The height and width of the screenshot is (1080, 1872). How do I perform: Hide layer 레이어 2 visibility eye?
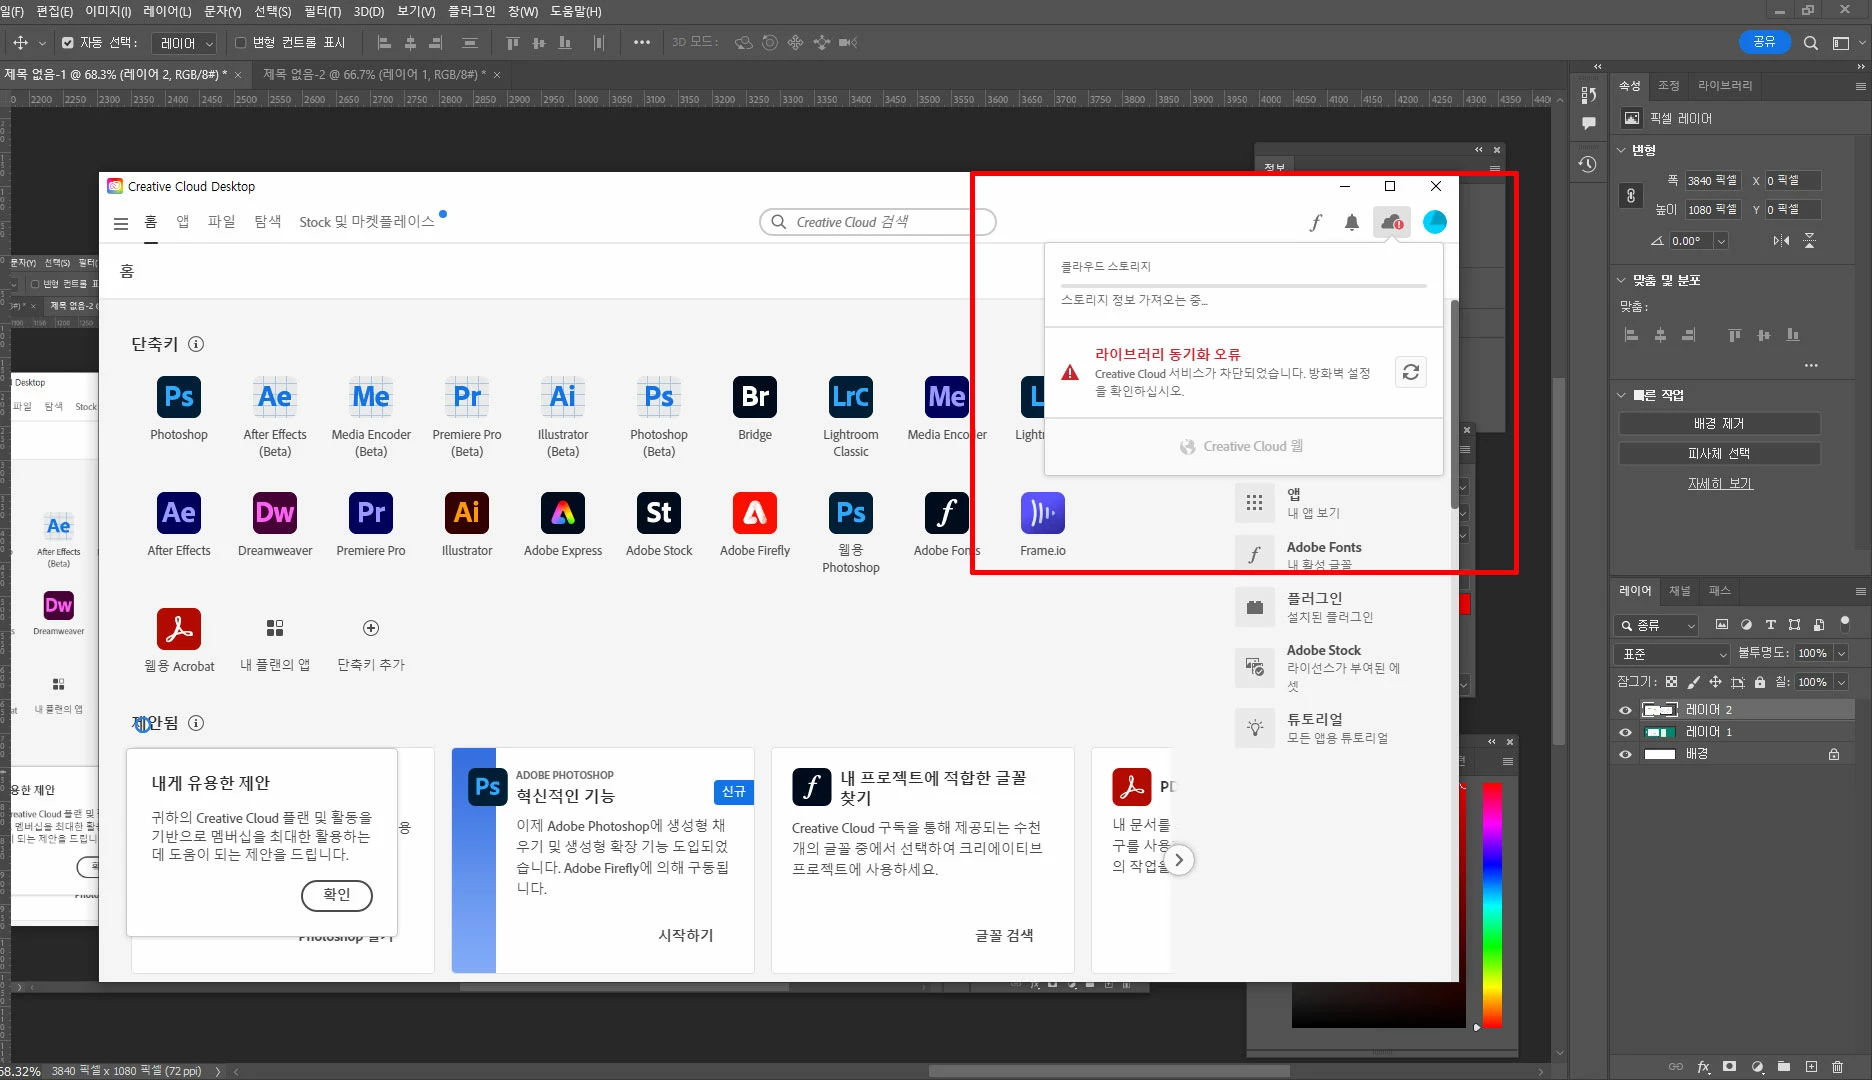click(1625, 710)
